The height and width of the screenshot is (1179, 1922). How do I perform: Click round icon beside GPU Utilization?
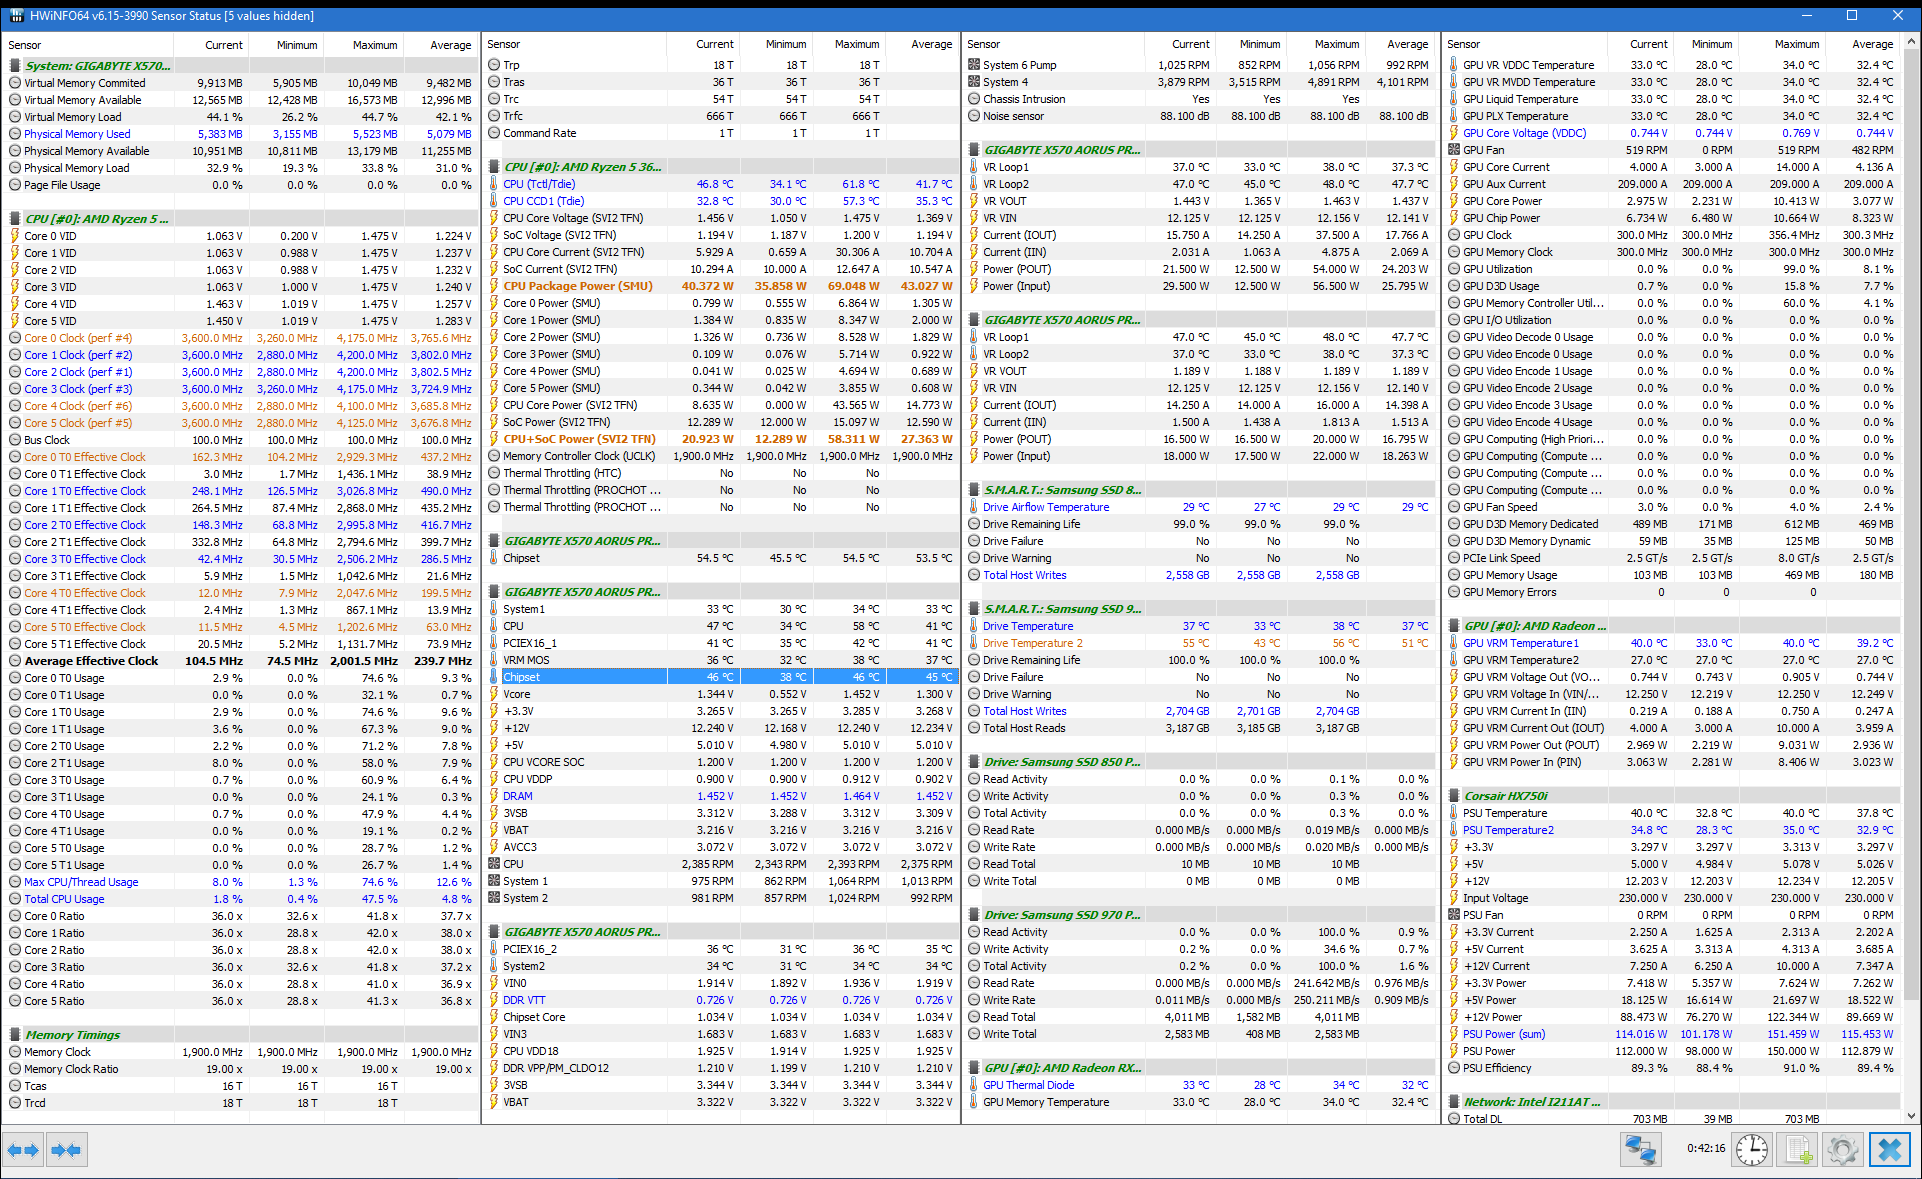click(x=1454, y=269)
